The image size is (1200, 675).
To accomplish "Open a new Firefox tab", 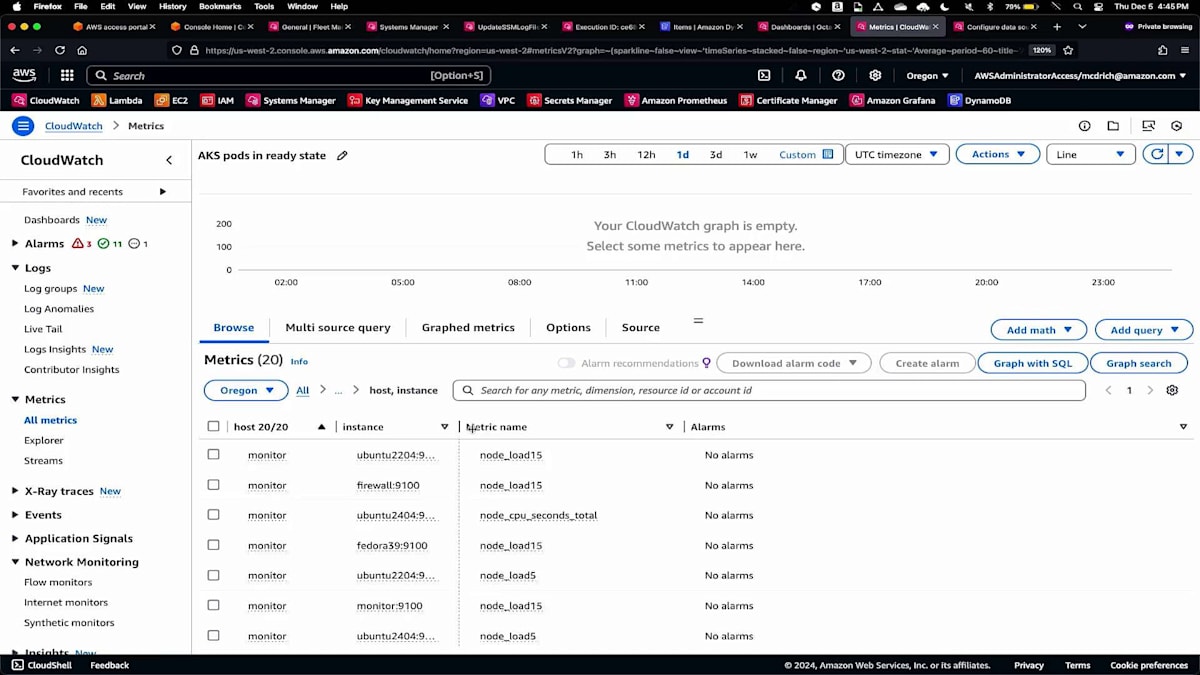I will pos(1057,27).
